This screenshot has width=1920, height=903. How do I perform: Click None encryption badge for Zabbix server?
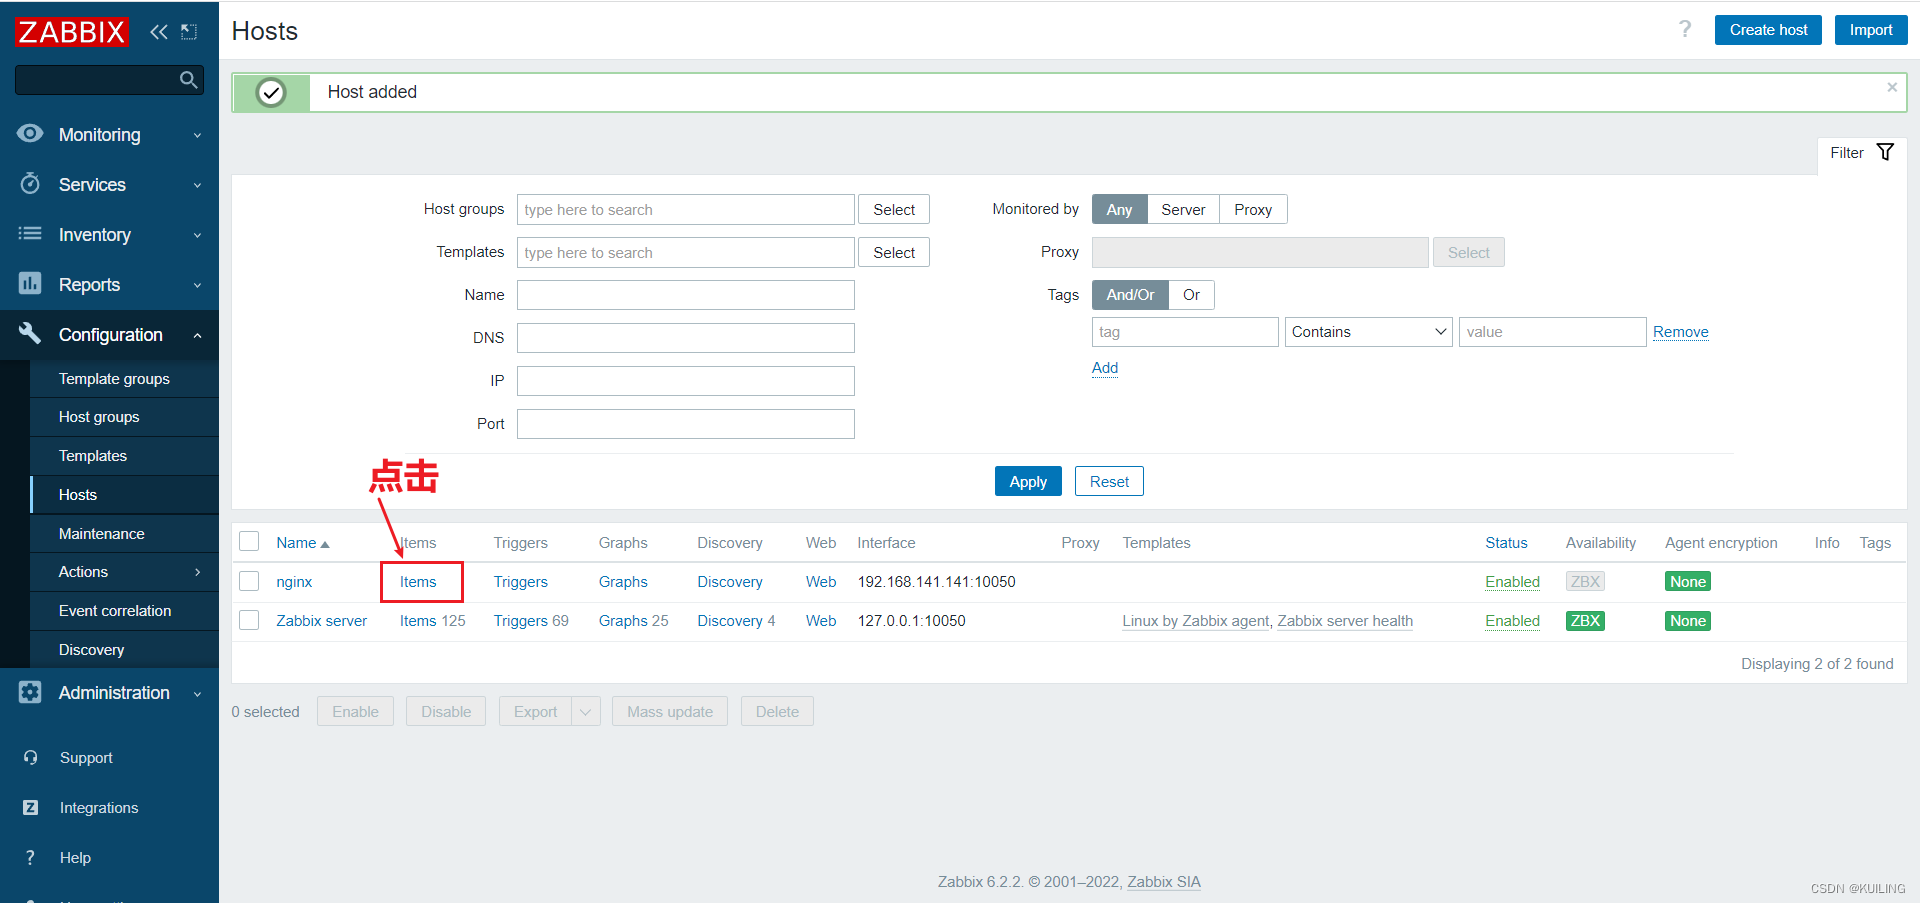(1688, 621)
